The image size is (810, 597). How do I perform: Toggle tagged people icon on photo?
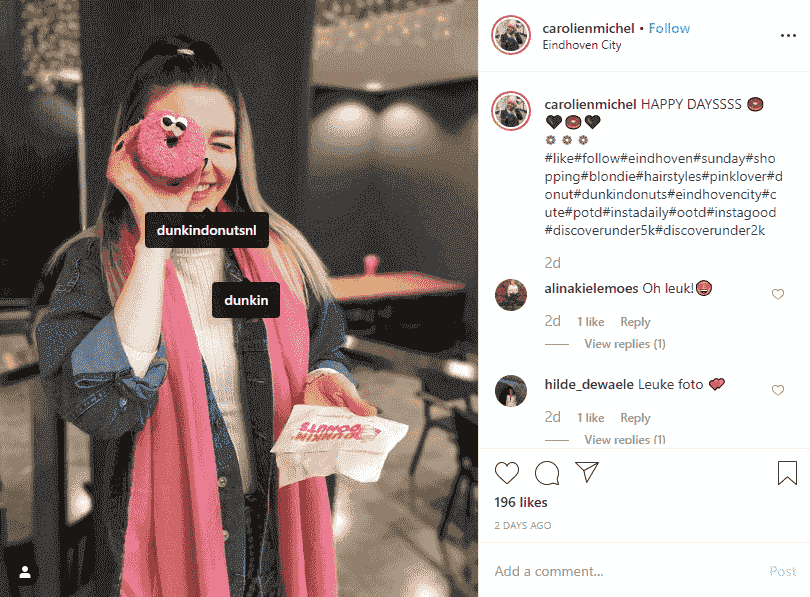(x=25, y=572)
